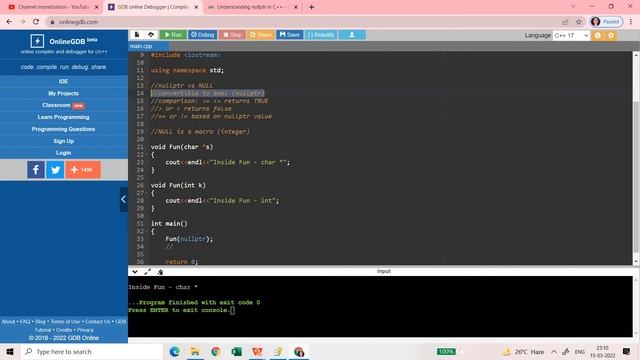Click the copy output icon in console bar
This screenshot has height=360, width=640.
160,272
